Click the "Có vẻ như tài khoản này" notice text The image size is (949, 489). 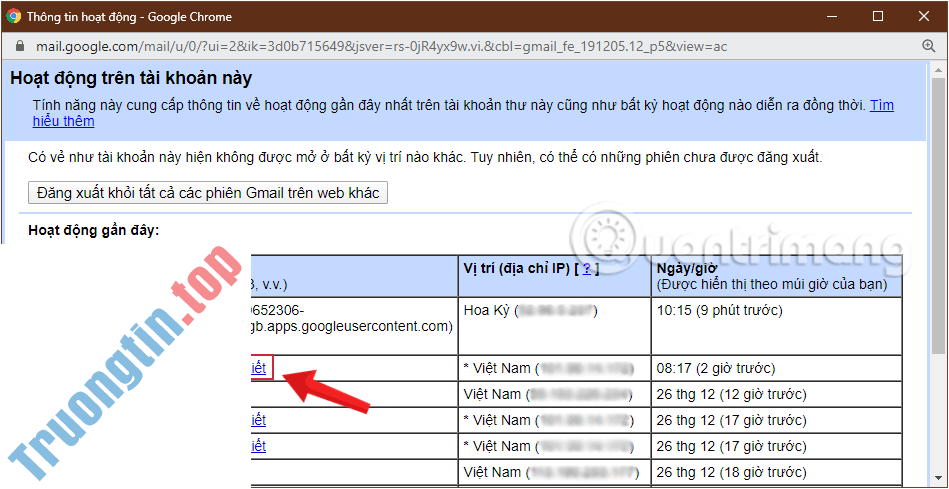pos(425,159)
